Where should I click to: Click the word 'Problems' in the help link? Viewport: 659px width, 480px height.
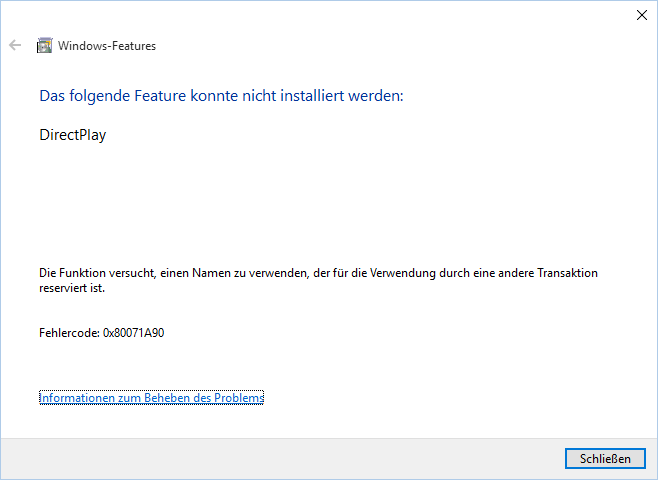coord(239,398)
